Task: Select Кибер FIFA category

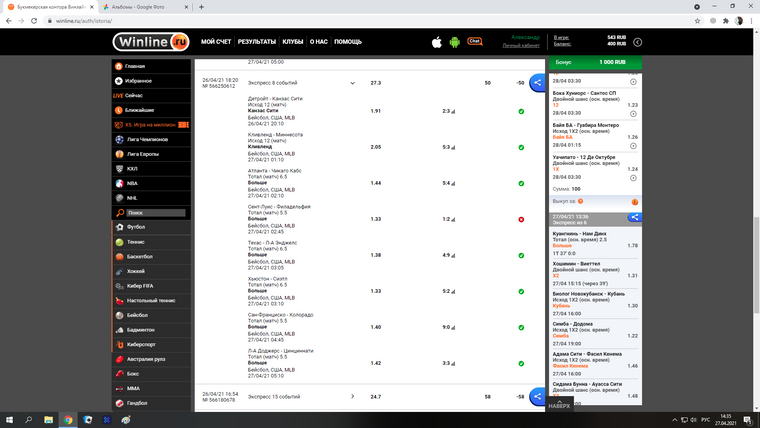Action: [x=151, y=286]
